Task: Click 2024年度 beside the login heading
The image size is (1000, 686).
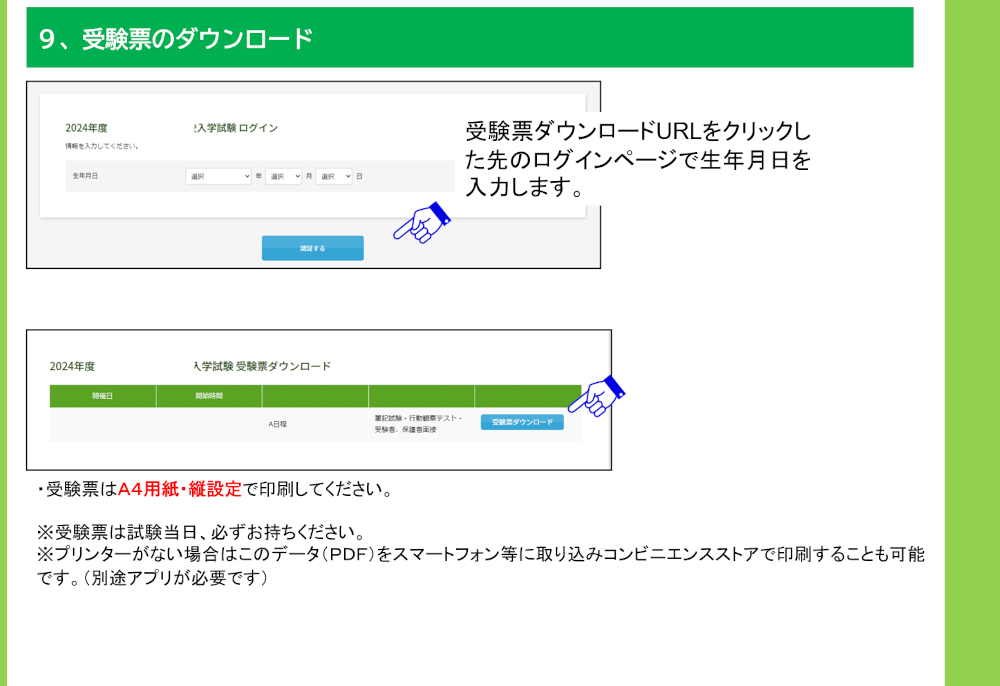Action: tap(86, 128)
